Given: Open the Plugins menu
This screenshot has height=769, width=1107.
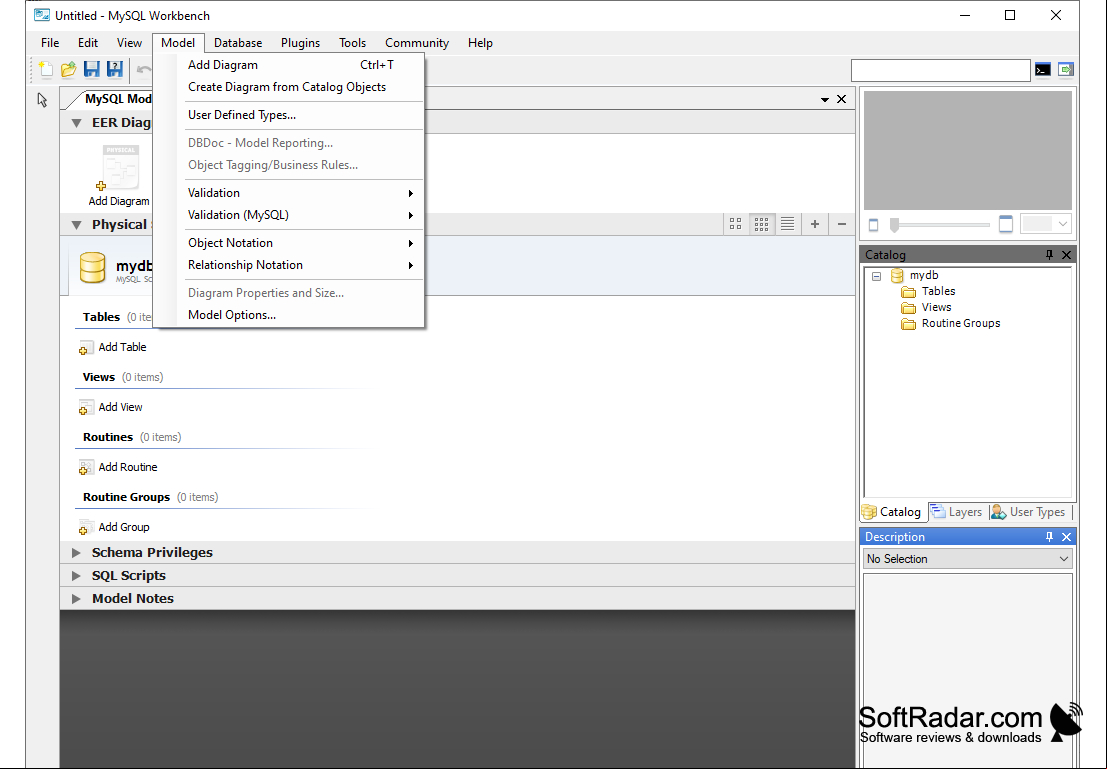Looking at the screenshot, I should [300, 42].
